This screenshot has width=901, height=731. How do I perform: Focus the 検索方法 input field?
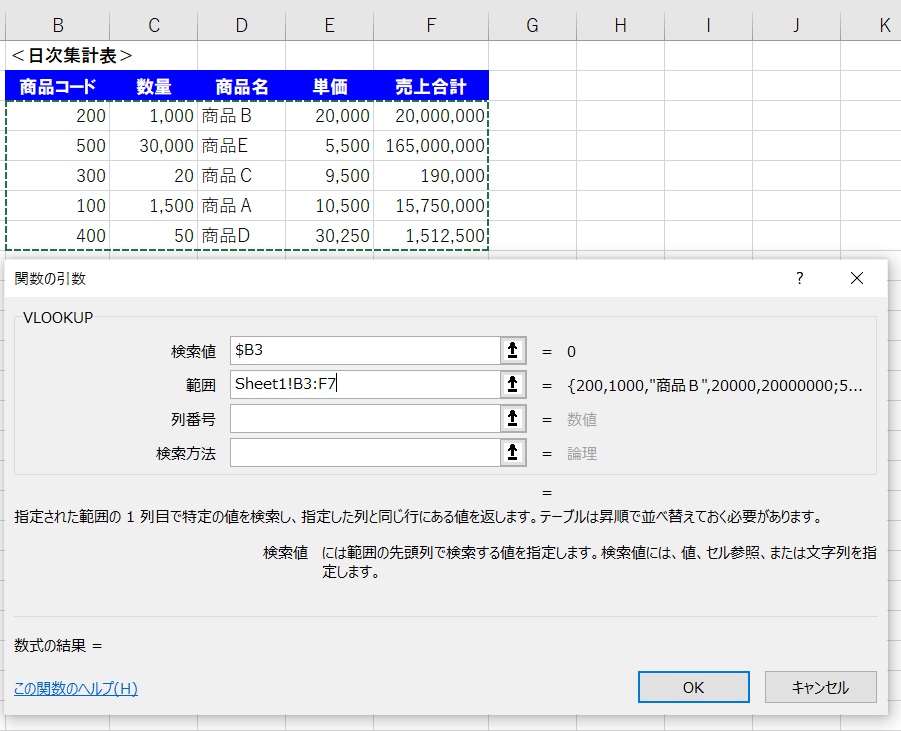click(x=365, y=453)
